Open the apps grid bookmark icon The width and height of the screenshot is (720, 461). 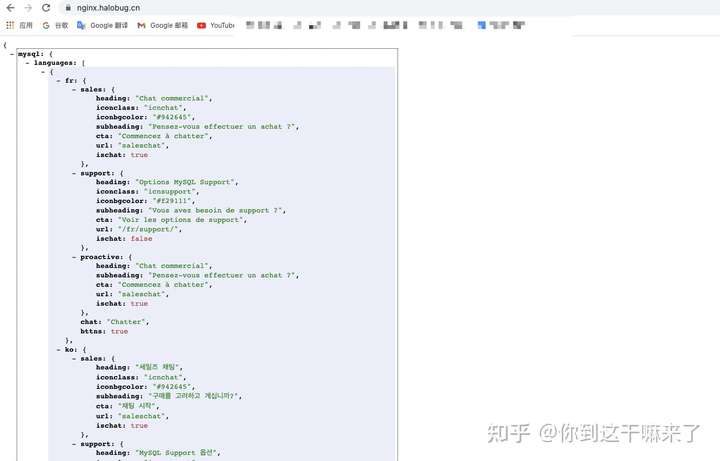coord(10,25)
